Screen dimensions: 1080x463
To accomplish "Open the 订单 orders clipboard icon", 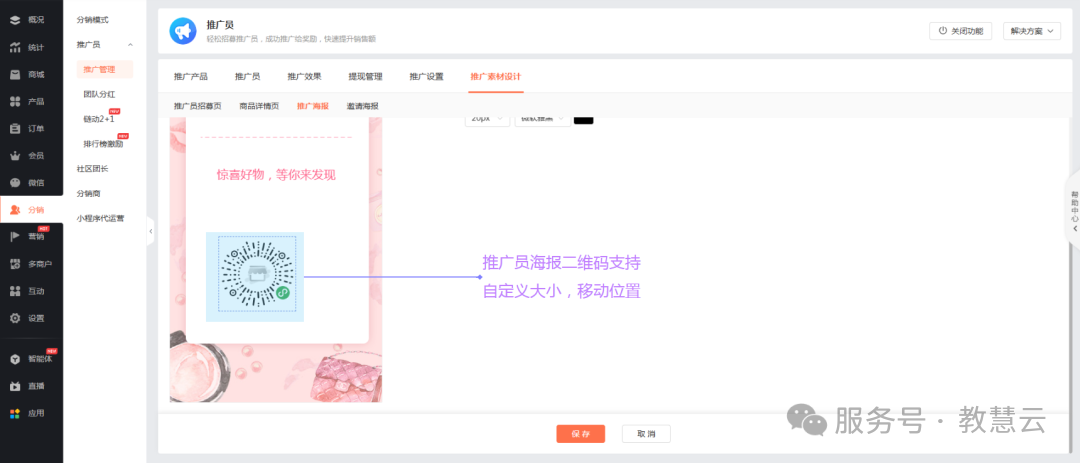I will tap(14, 128).
